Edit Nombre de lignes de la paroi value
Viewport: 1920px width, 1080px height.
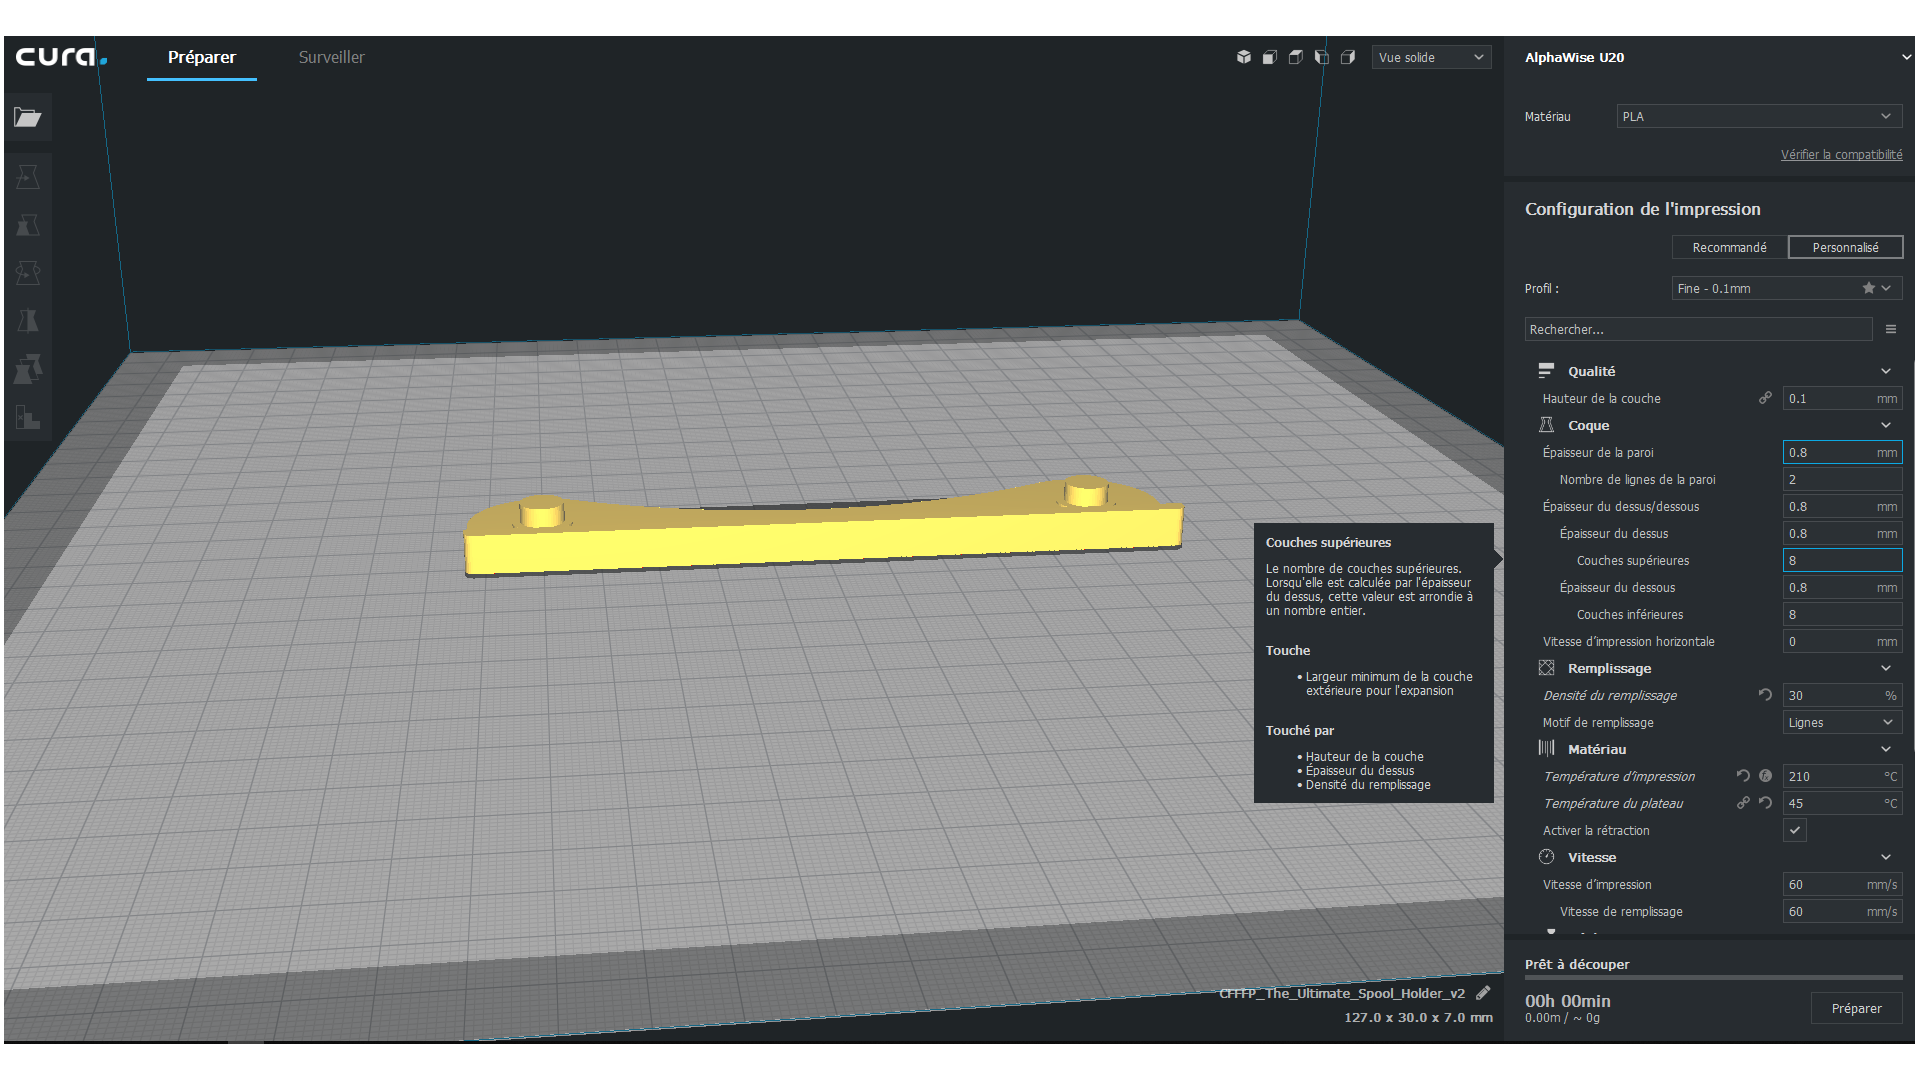point(1842,479)
